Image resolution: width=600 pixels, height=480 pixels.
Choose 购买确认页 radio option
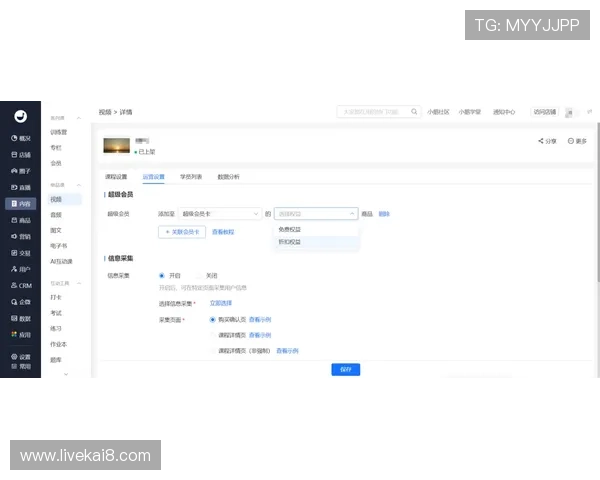[x=212, y=319]
